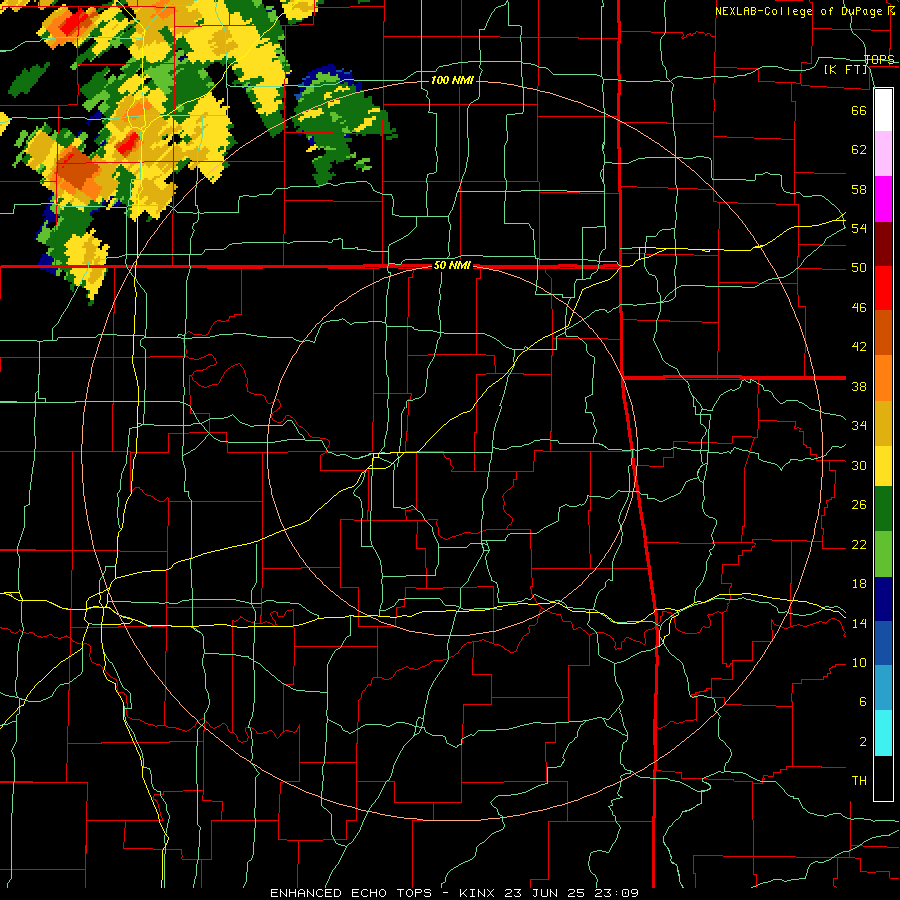Click legend value "18"

point(859,584)
